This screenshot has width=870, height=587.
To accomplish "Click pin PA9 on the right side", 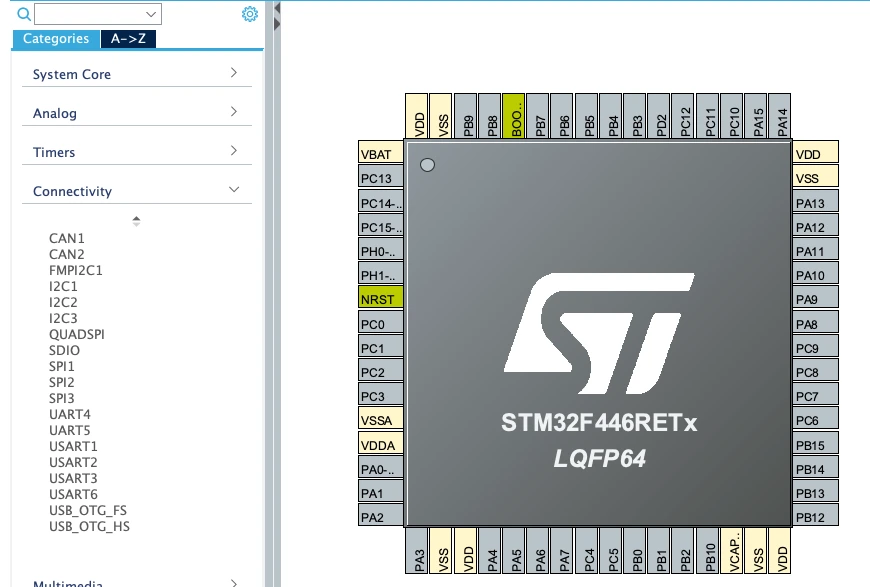I will (816, 299).
